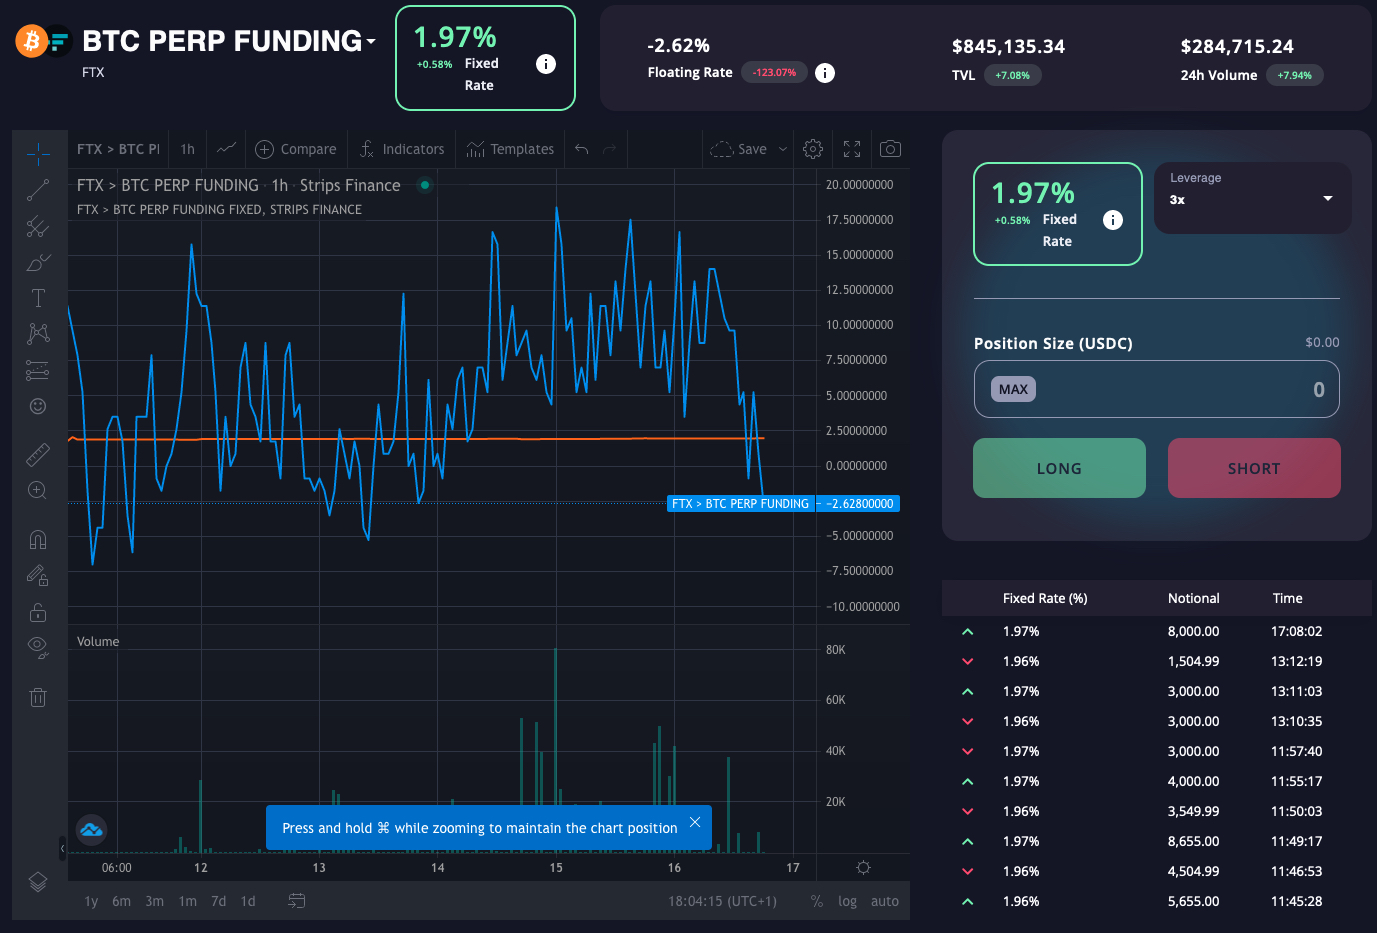Select the trend line drawing tool
The width and height of the screenshot is (1377, 933).
tap(38, 190)
